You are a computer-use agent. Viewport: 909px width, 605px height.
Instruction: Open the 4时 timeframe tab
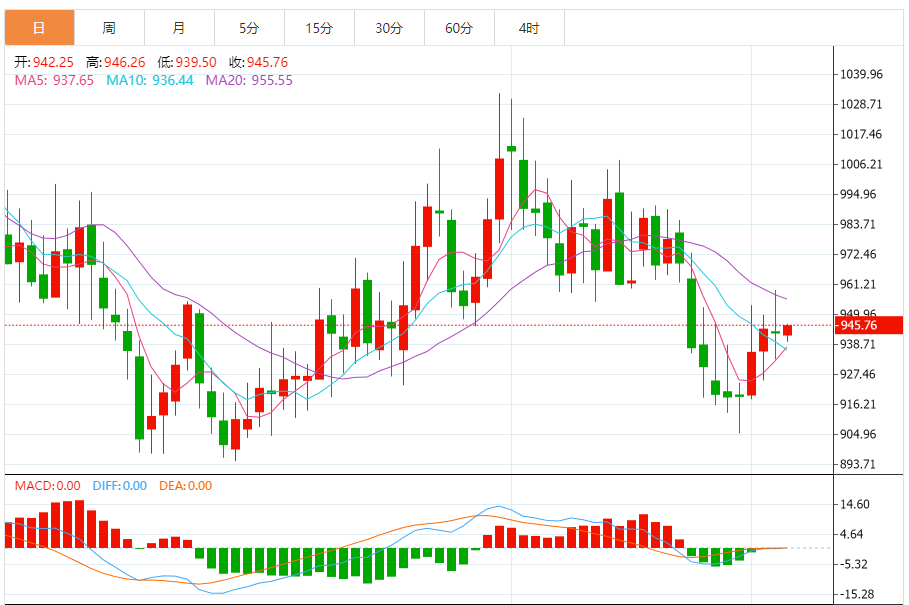coord(529,28)
